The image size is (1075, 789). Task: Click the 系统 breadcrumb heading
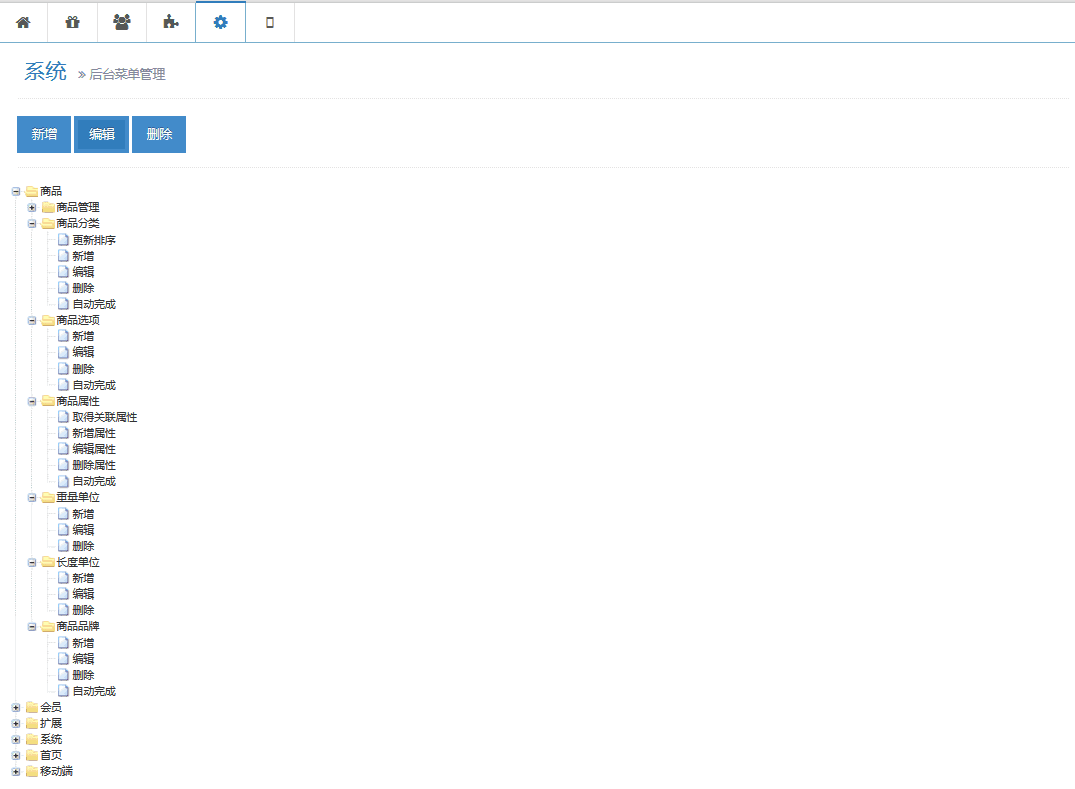coord(45,71)
